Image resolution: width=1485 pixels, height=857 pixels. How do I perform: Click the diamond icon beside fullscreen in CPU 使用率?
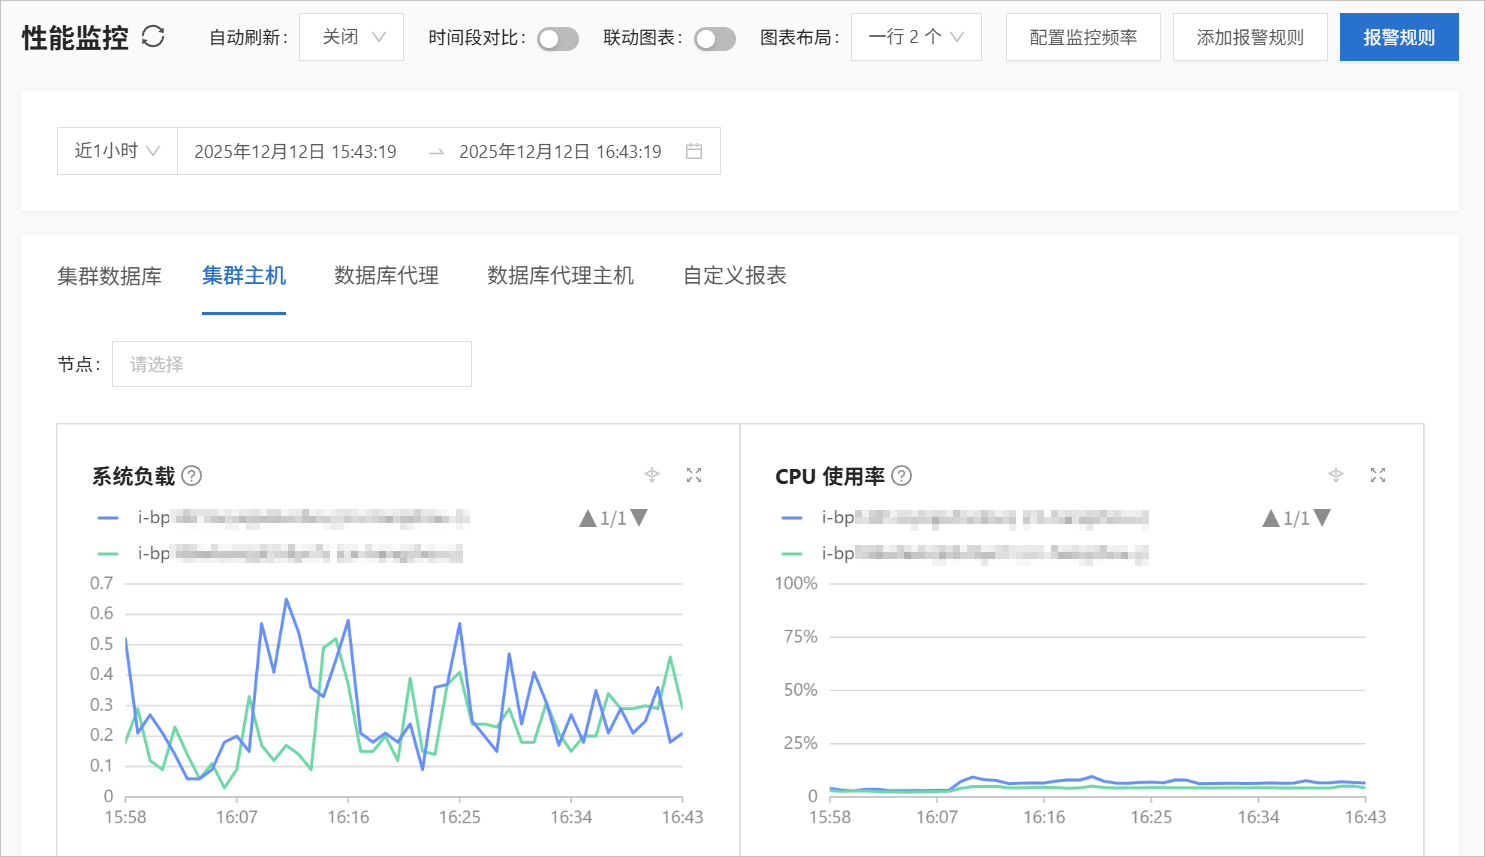(x=1336, y=475)
